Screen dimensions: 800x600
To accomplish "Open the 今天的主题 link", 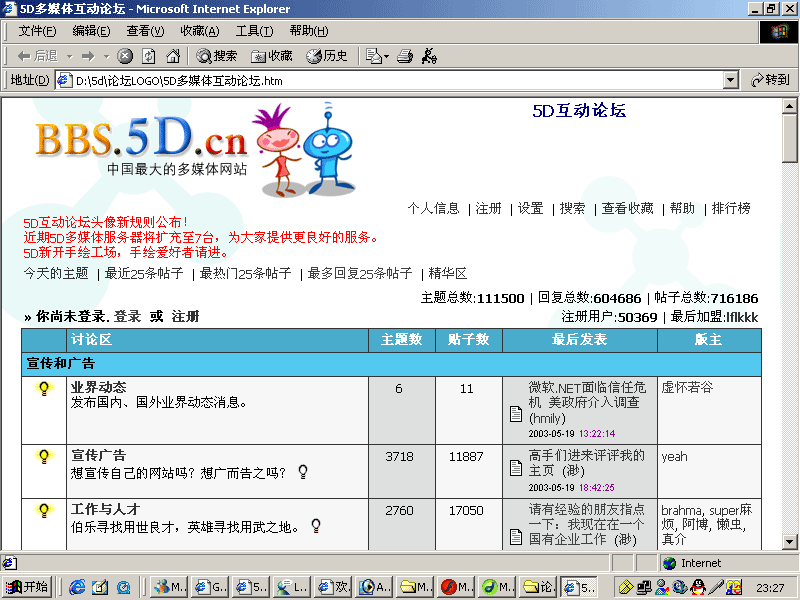I will [56, 273].
